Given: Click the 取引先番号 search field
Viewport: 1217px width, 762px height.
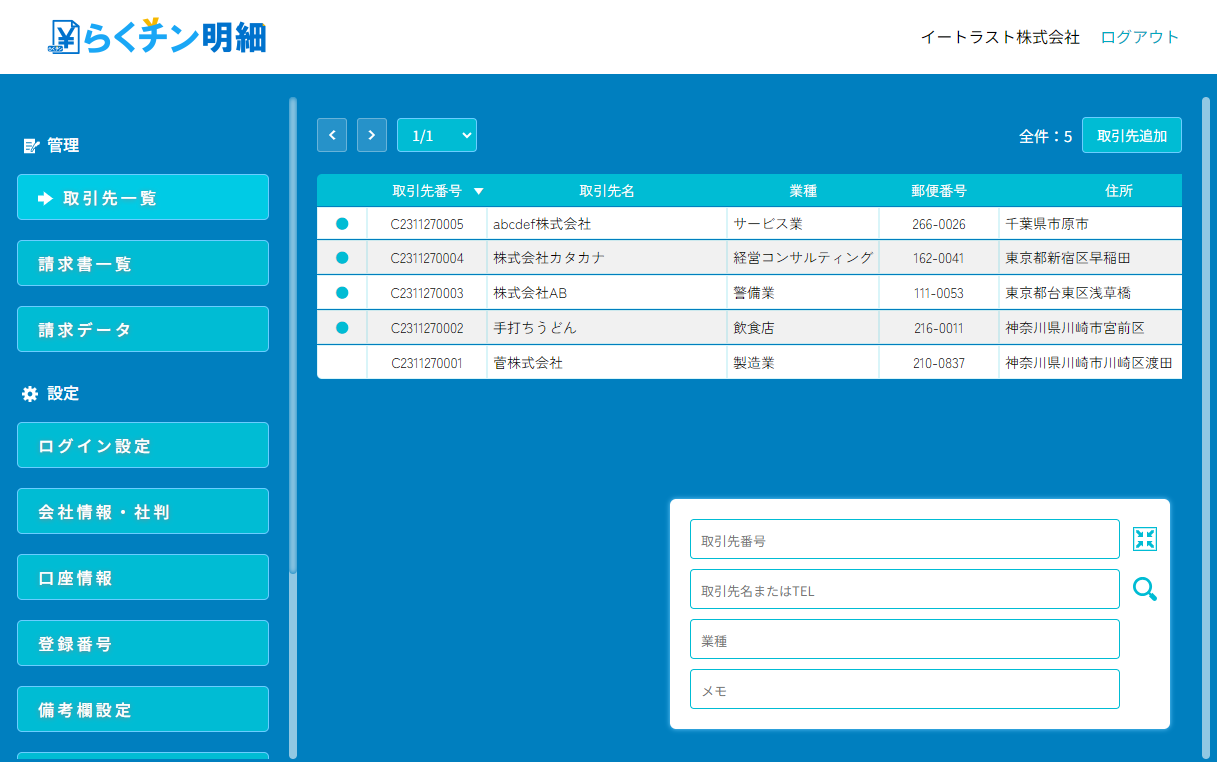Looking at the screenshot, I should tap(905, 539).
